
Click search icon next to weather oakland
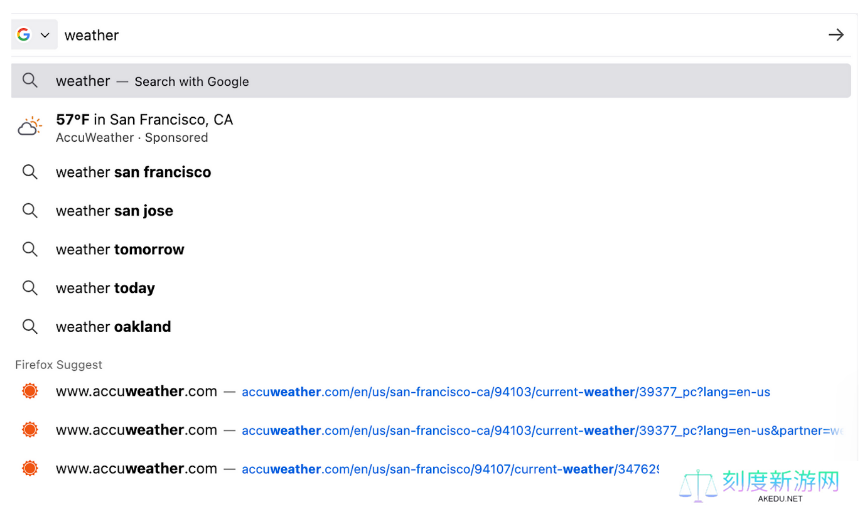[30, 327]
